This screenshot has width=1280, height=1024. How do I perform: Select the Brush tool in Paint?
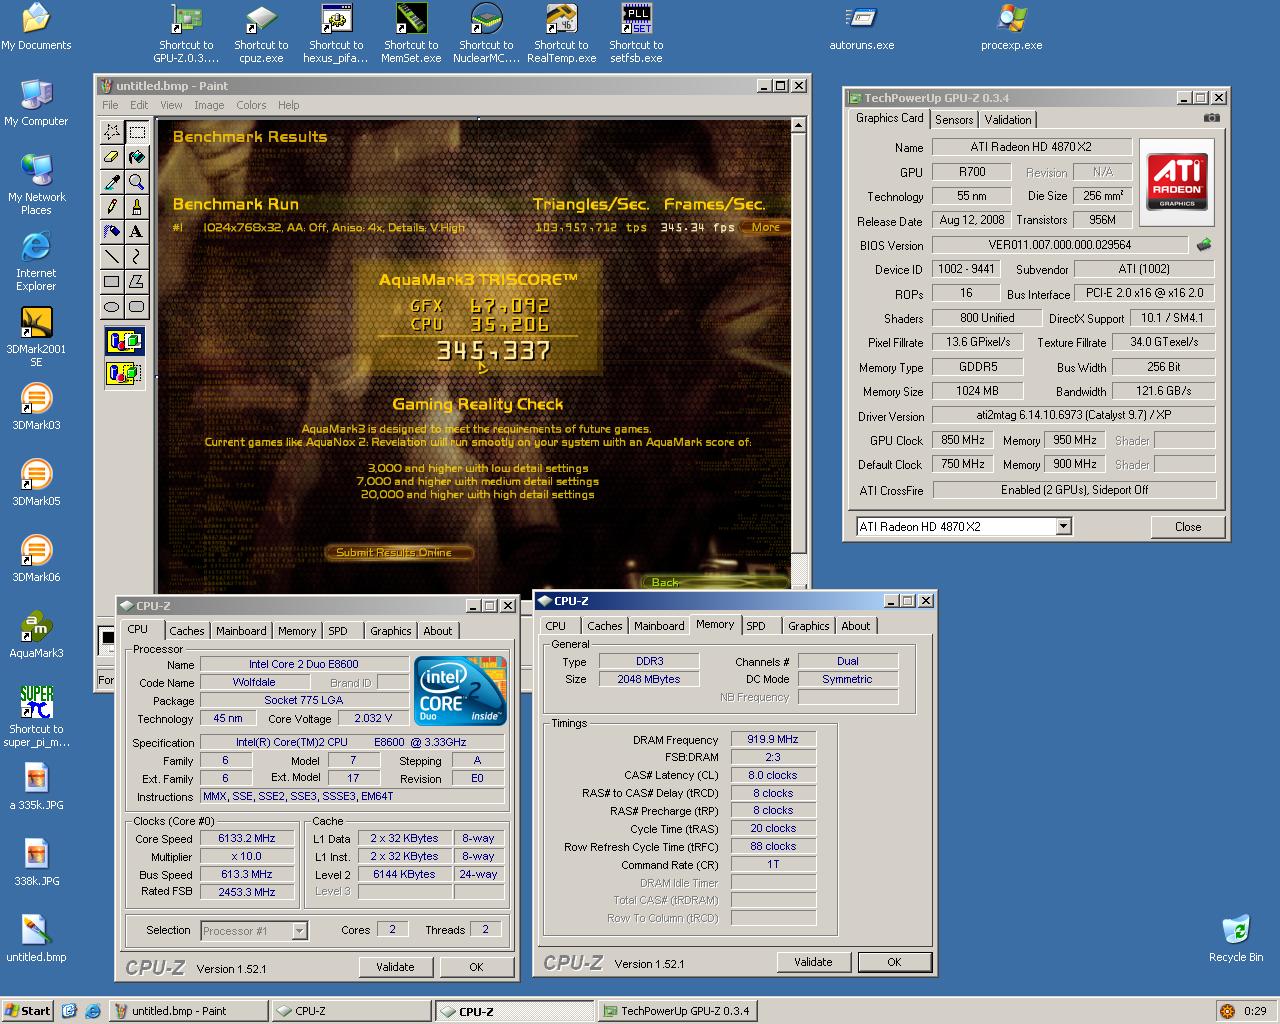pyautogui.click(x=137, y=207)
